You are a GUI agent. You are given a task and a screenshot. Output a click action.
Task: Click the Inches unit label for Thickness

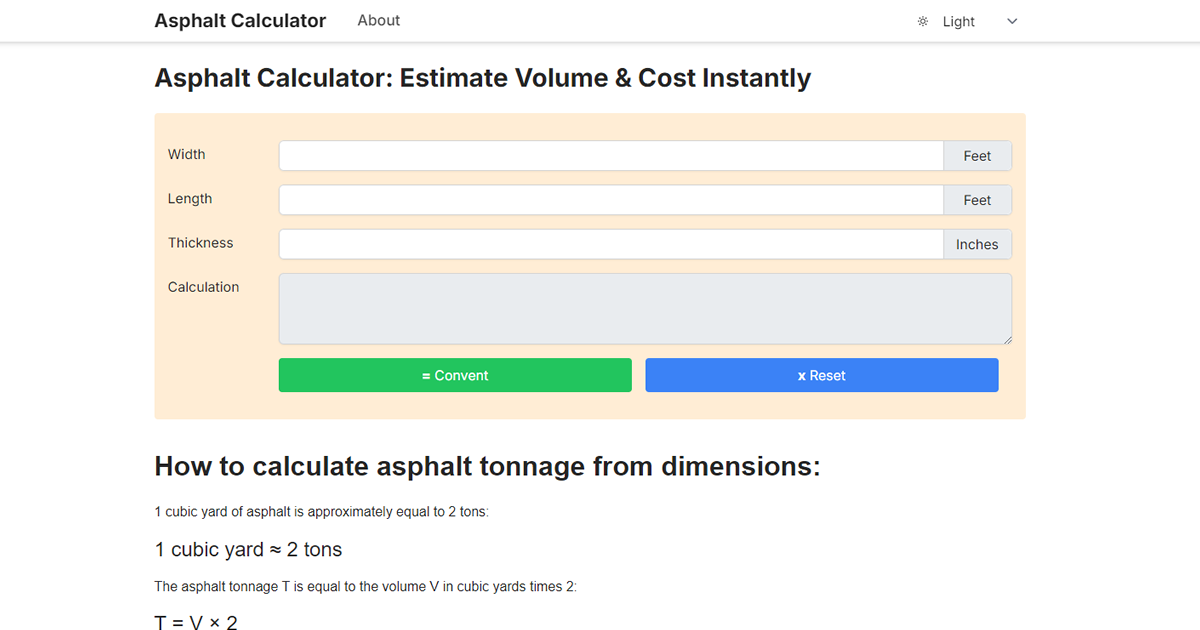click(977, 244)
